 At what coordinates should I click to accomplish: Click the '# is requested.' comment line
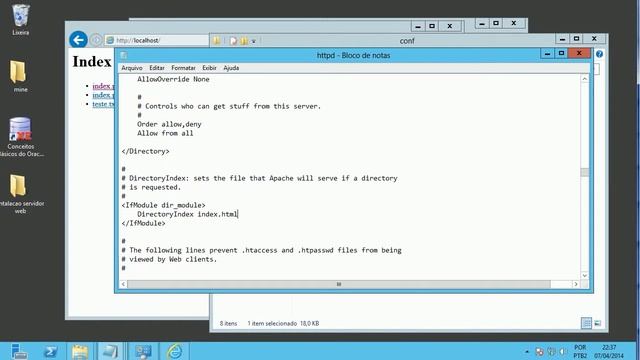[x=151, y=187]
